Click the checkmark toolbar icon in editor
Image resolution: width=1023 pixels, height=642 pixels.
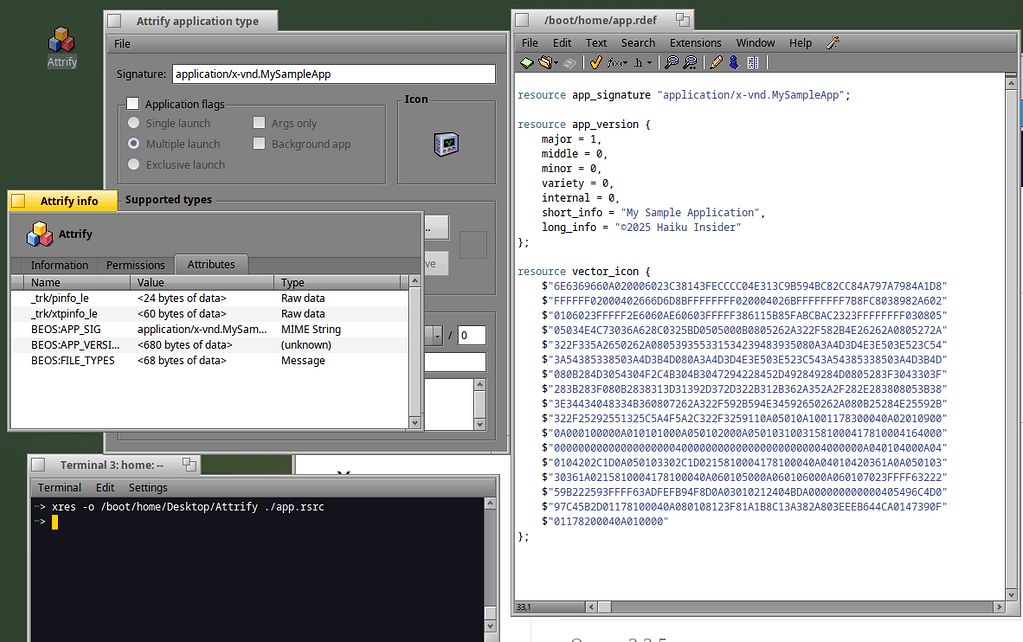(x=595, y=63)
